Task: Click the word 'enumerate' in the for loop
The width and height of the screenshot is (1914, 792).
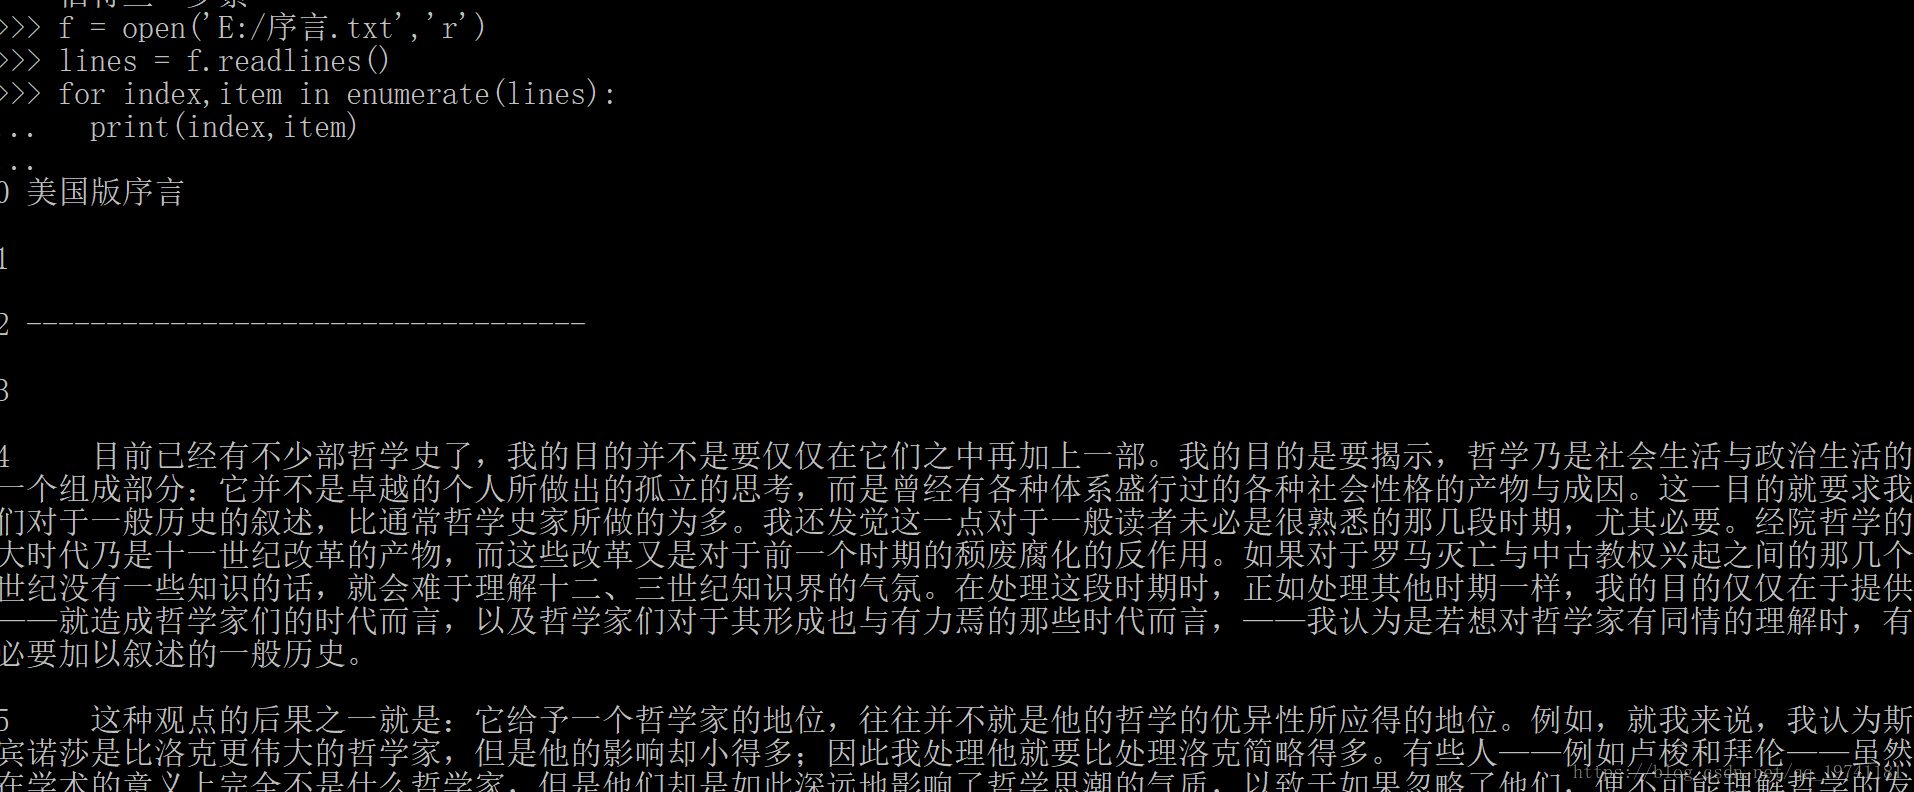Action: click(418, 95)
